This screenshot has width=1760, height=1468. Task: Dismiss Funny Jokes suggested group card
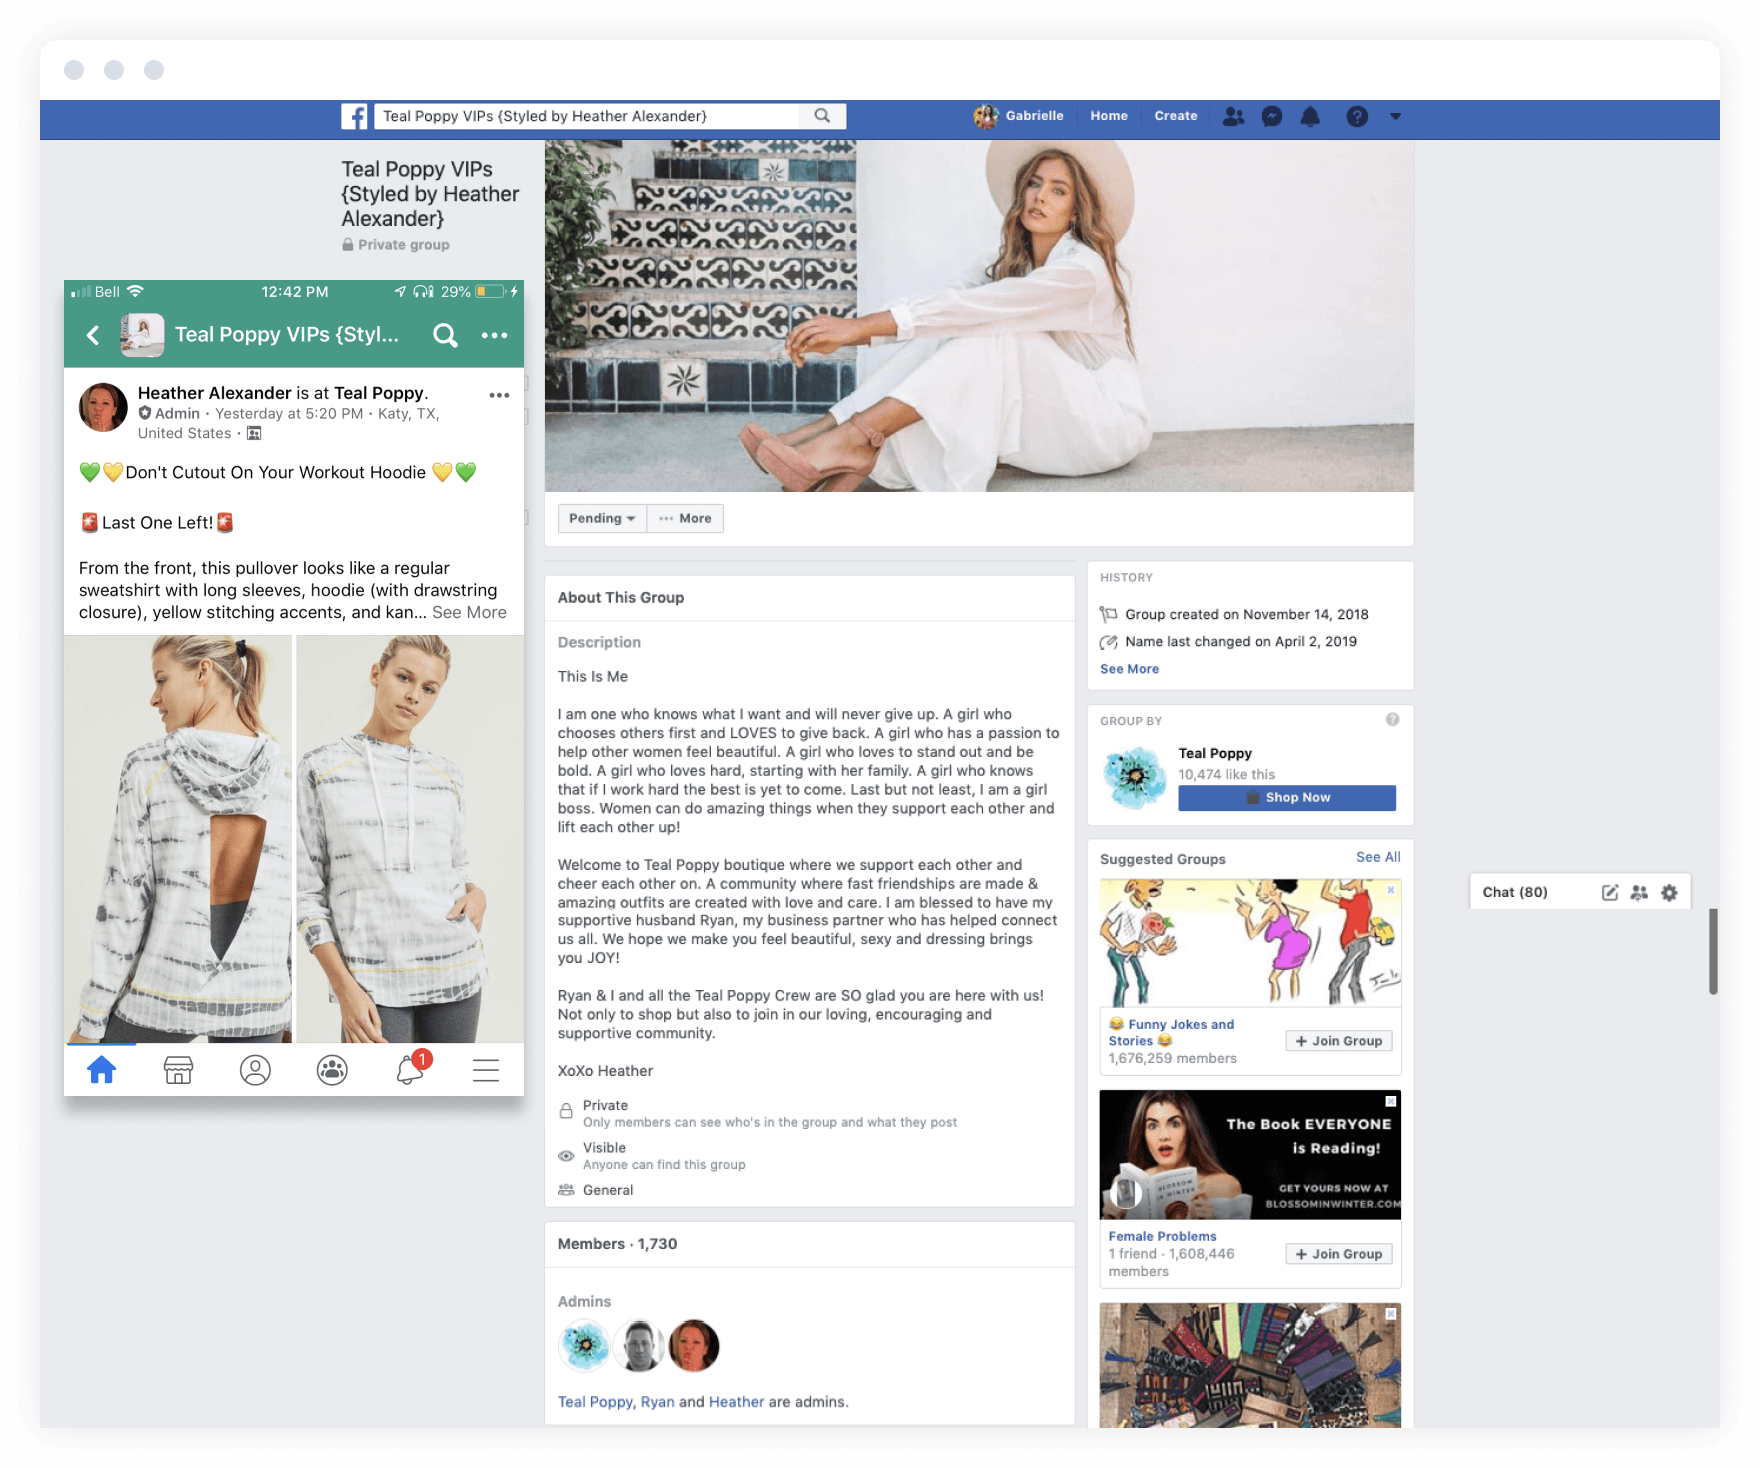pyautogui.click(x=1390, y=890)
